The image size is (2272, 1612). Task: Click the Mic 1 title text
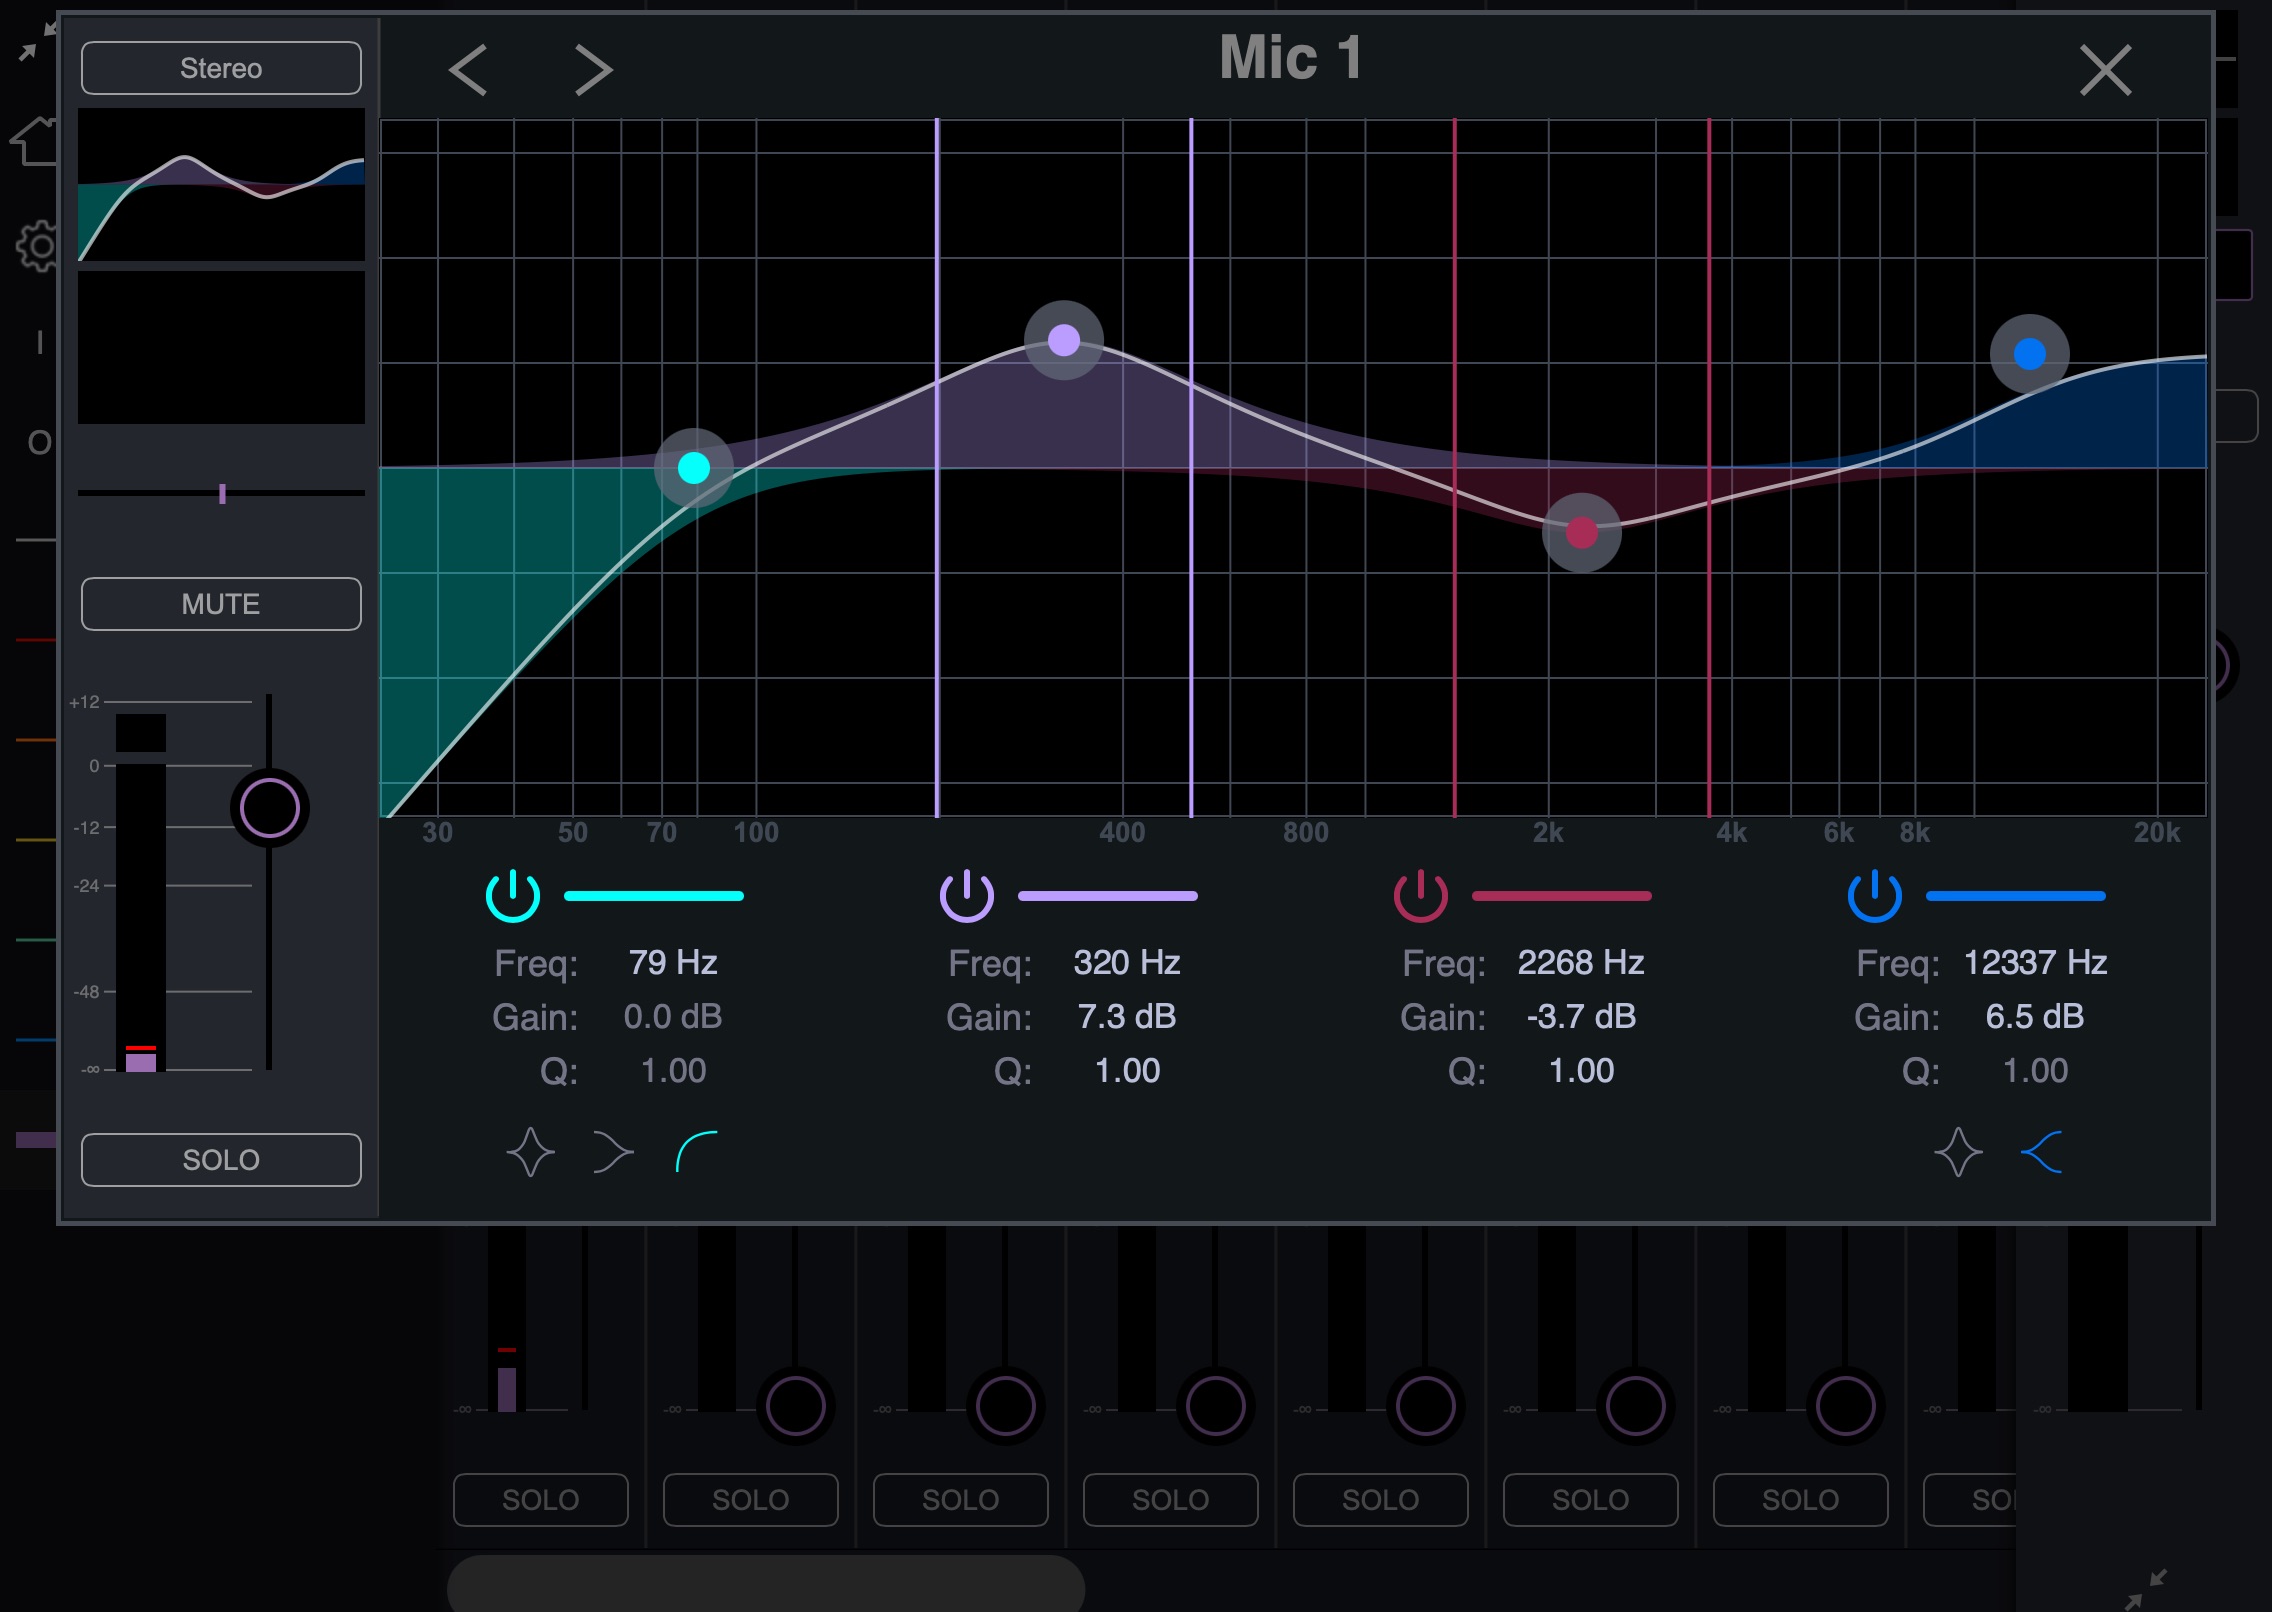tap(1290, 58)
